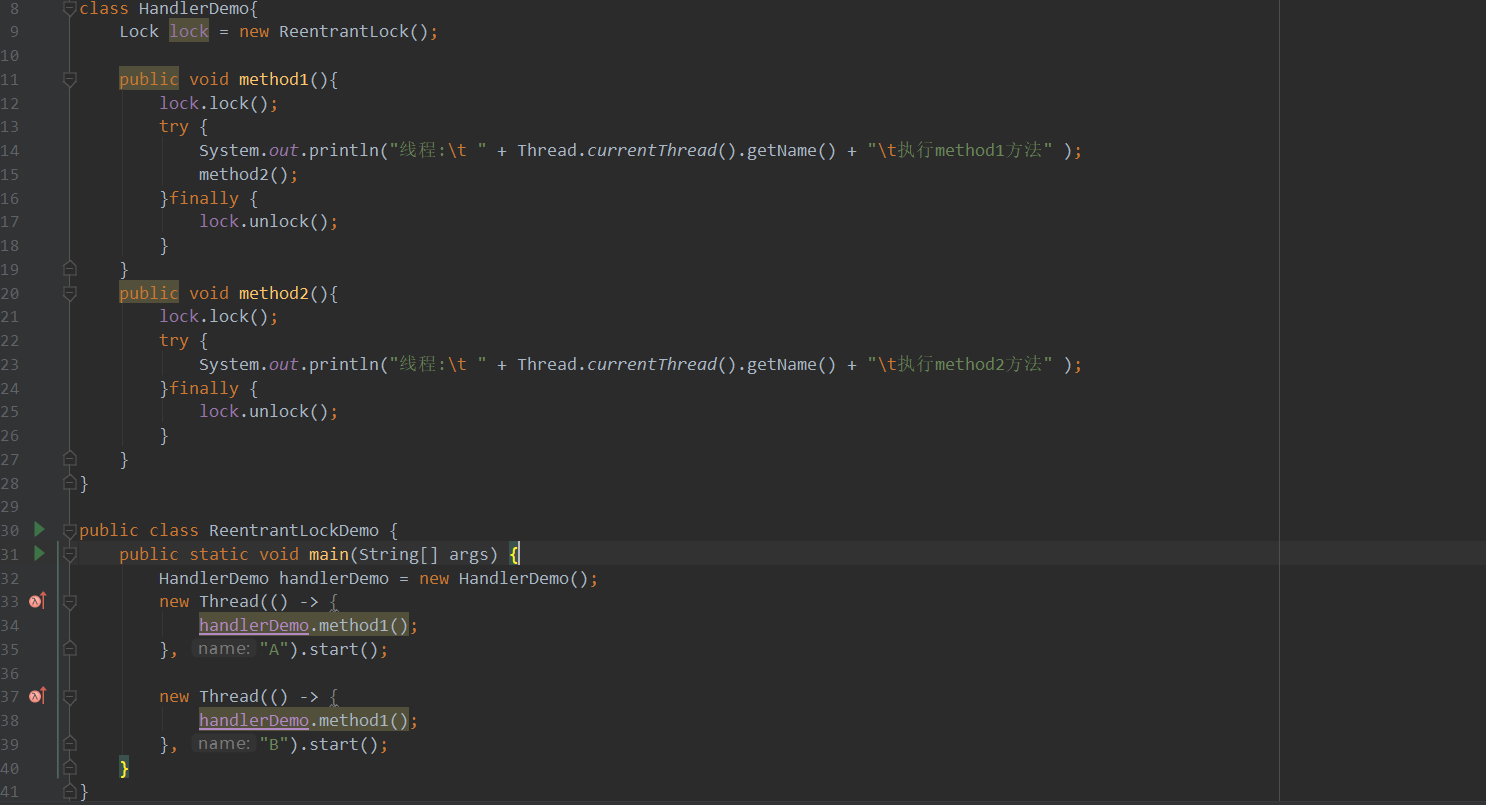This screenshot has width=1486, height=805.
Task: Collapse the ReentrantLockDemo class at line 30
Action: pyautogui.click(x=69, y=530)
